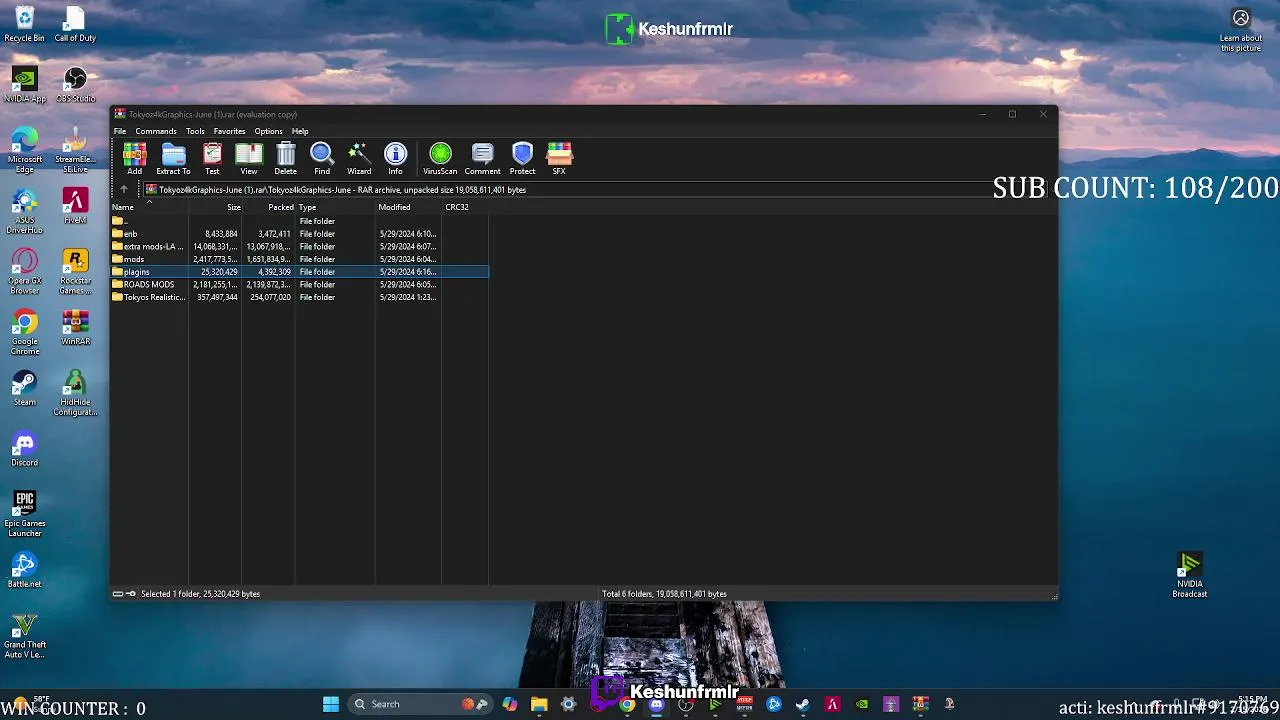Select the plagins folder
This screenshot has height=720, width=1280.
pos(299,272)
